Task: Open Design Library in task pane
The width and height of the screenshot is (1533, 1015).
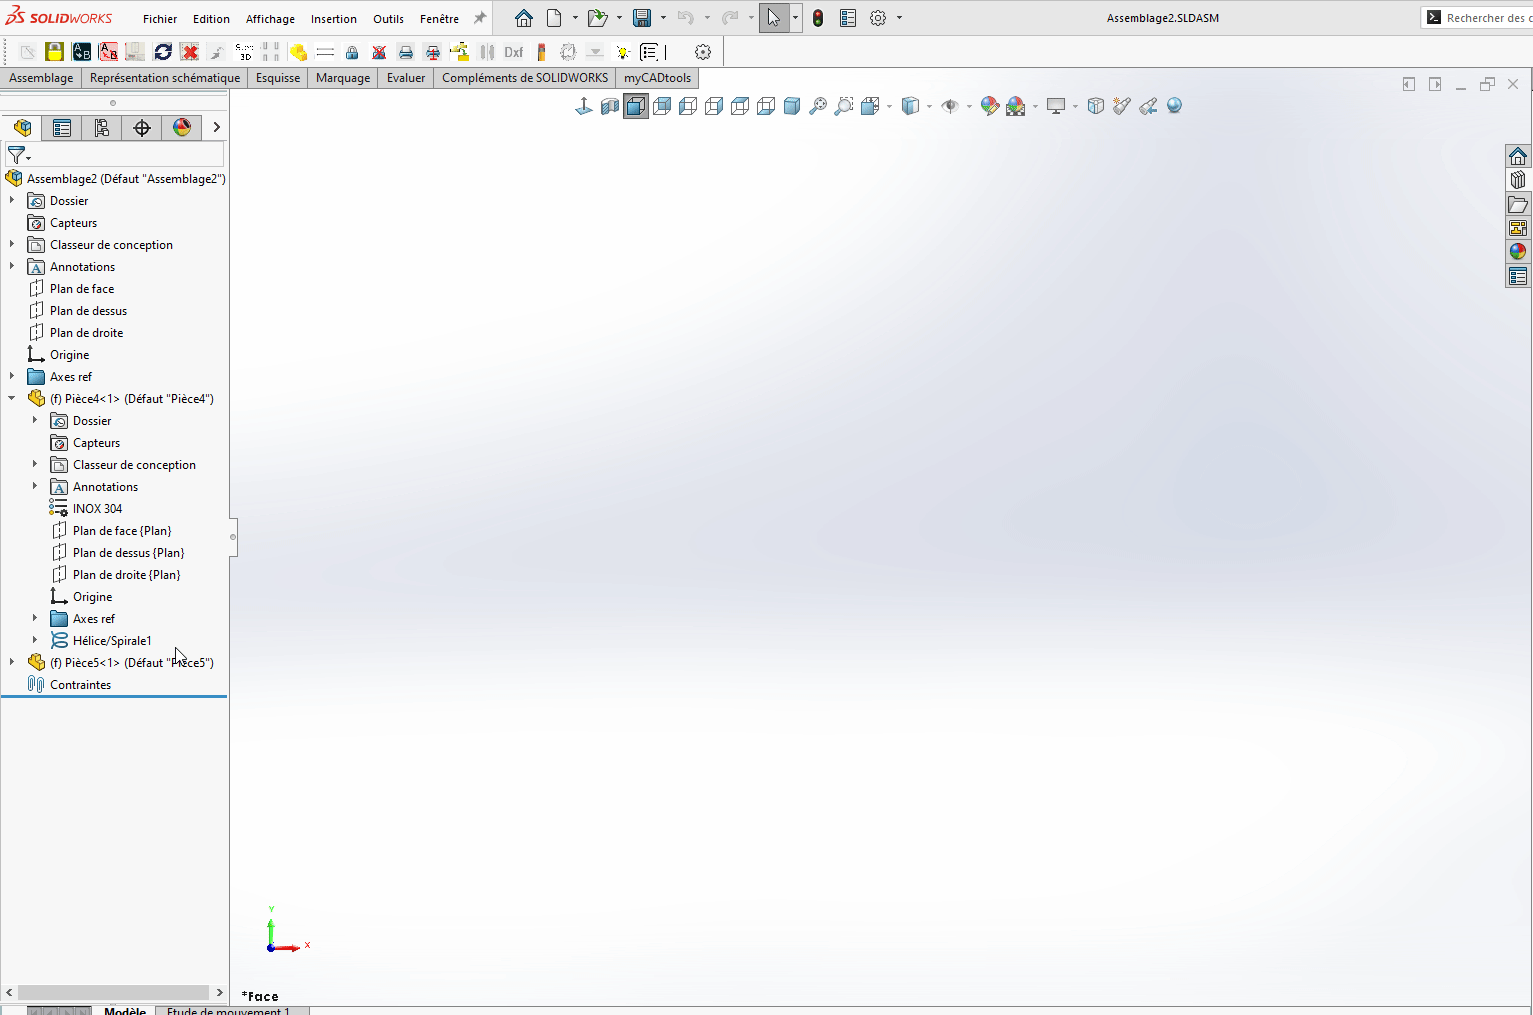Action: click(1518, 180)
